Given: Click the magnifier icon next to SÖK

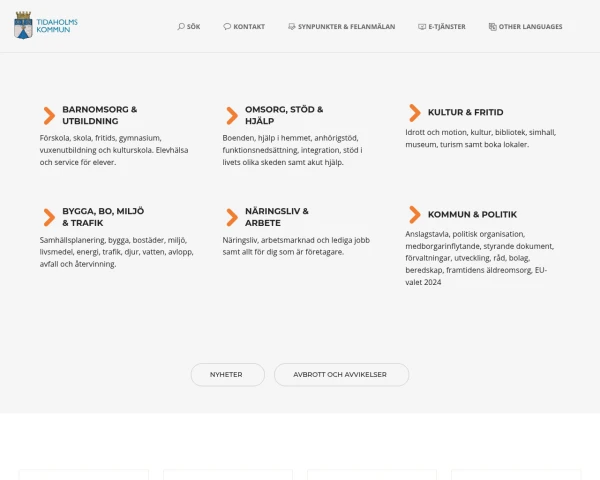Looking at the screenshot, I should (x=181, y=26).
